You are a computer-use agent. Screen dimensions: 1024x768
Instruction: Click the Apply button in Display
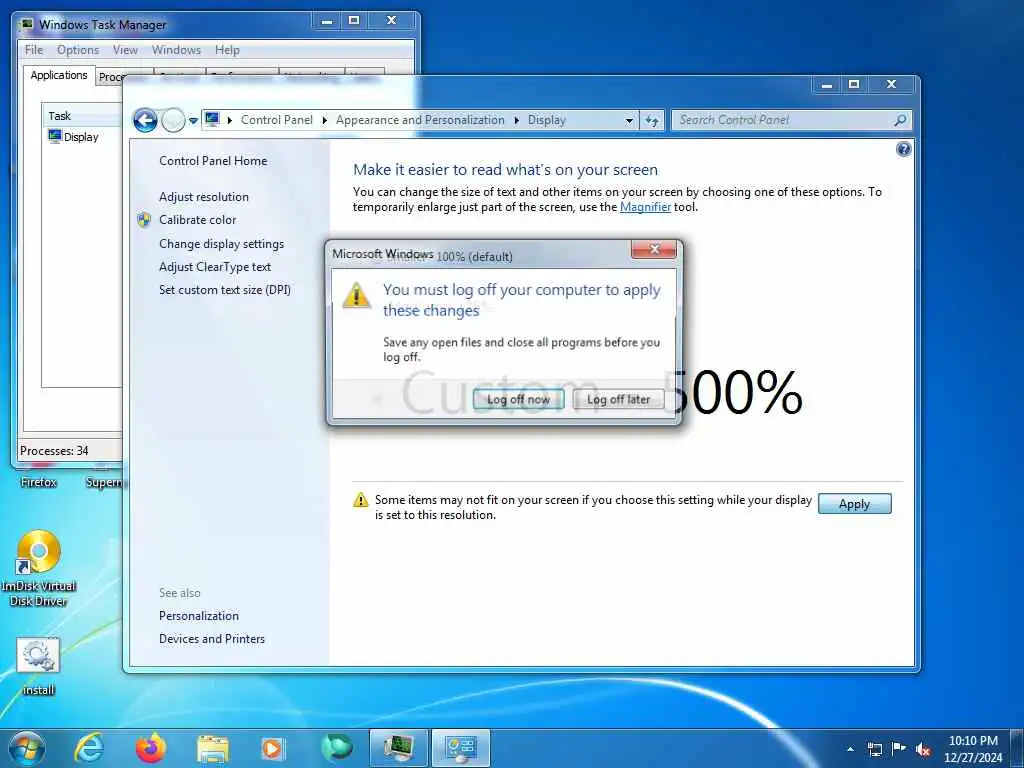click(x=854, y=504)
